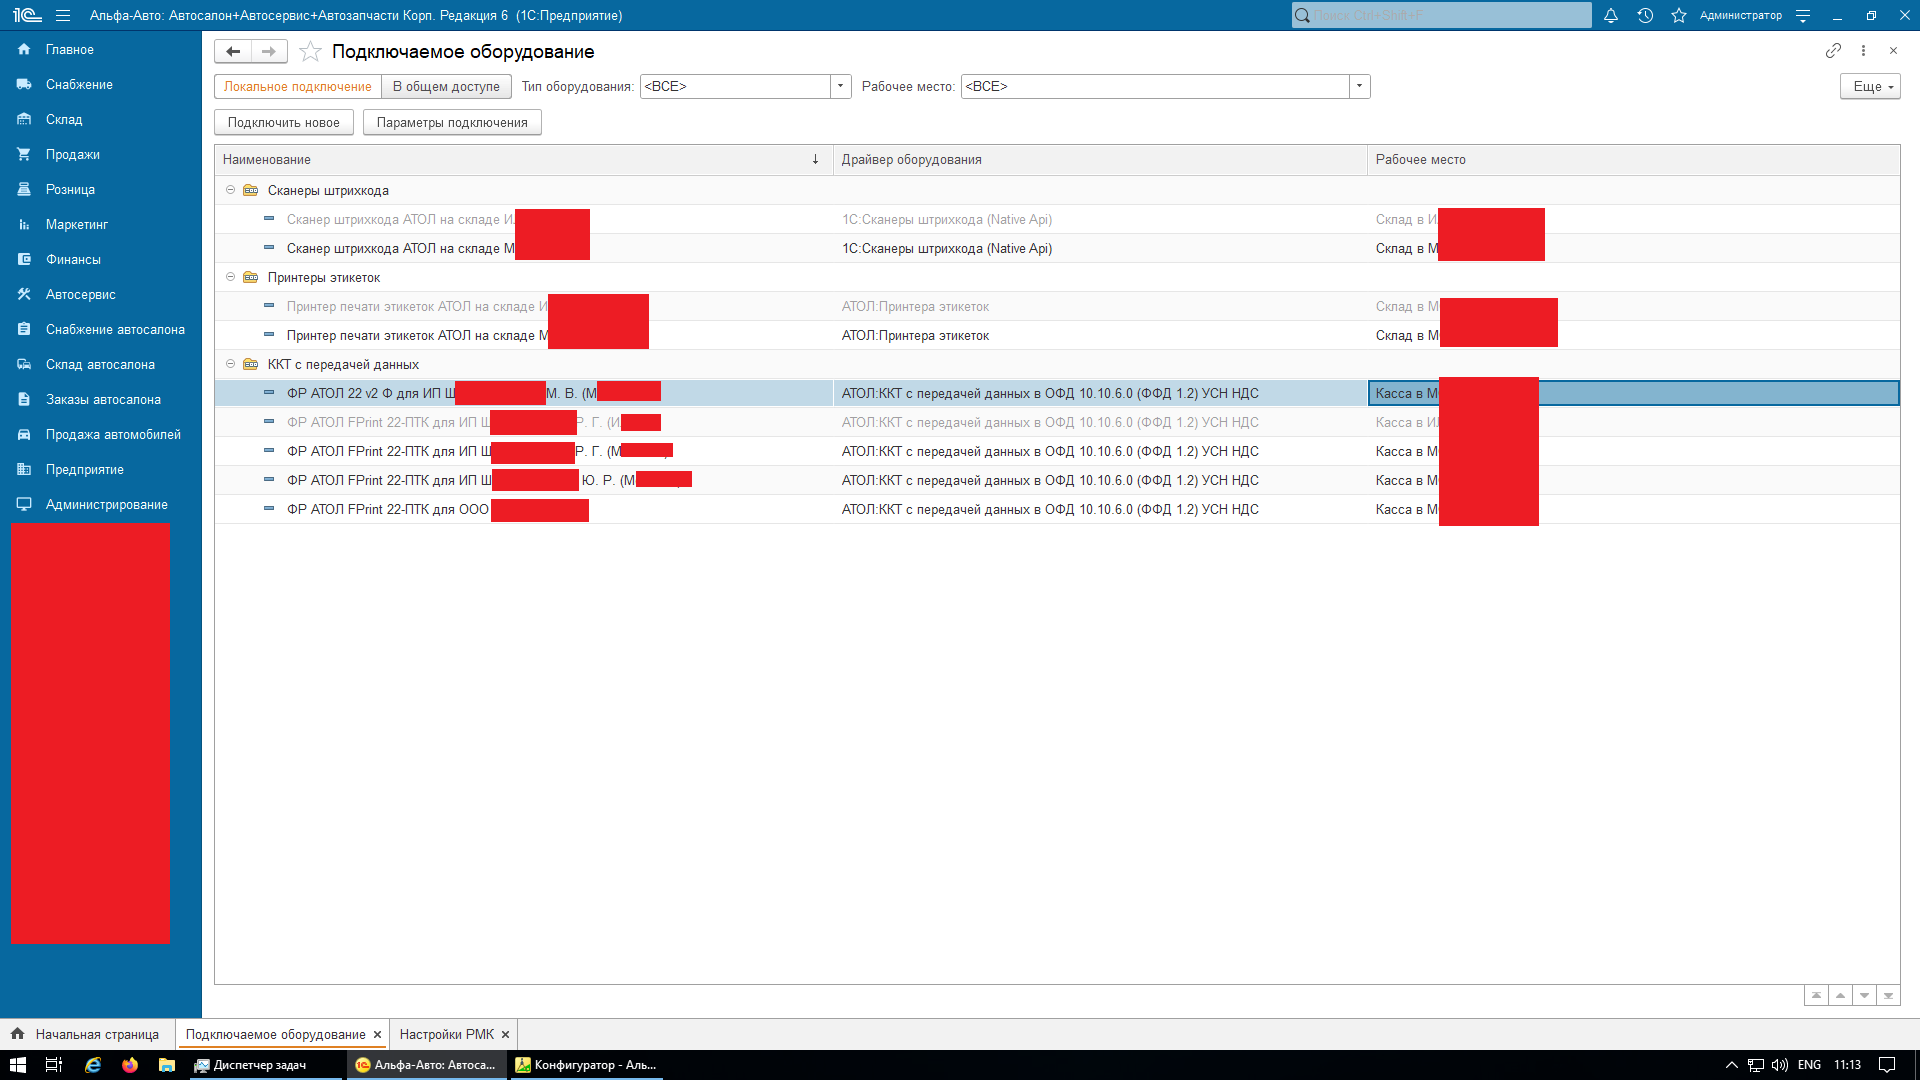This screenshot has height=1080, width=1920.
Task: Select ФР АТОЛ FPrint 22-ПТК для ООО row
Action: [x=1057, y=509]
